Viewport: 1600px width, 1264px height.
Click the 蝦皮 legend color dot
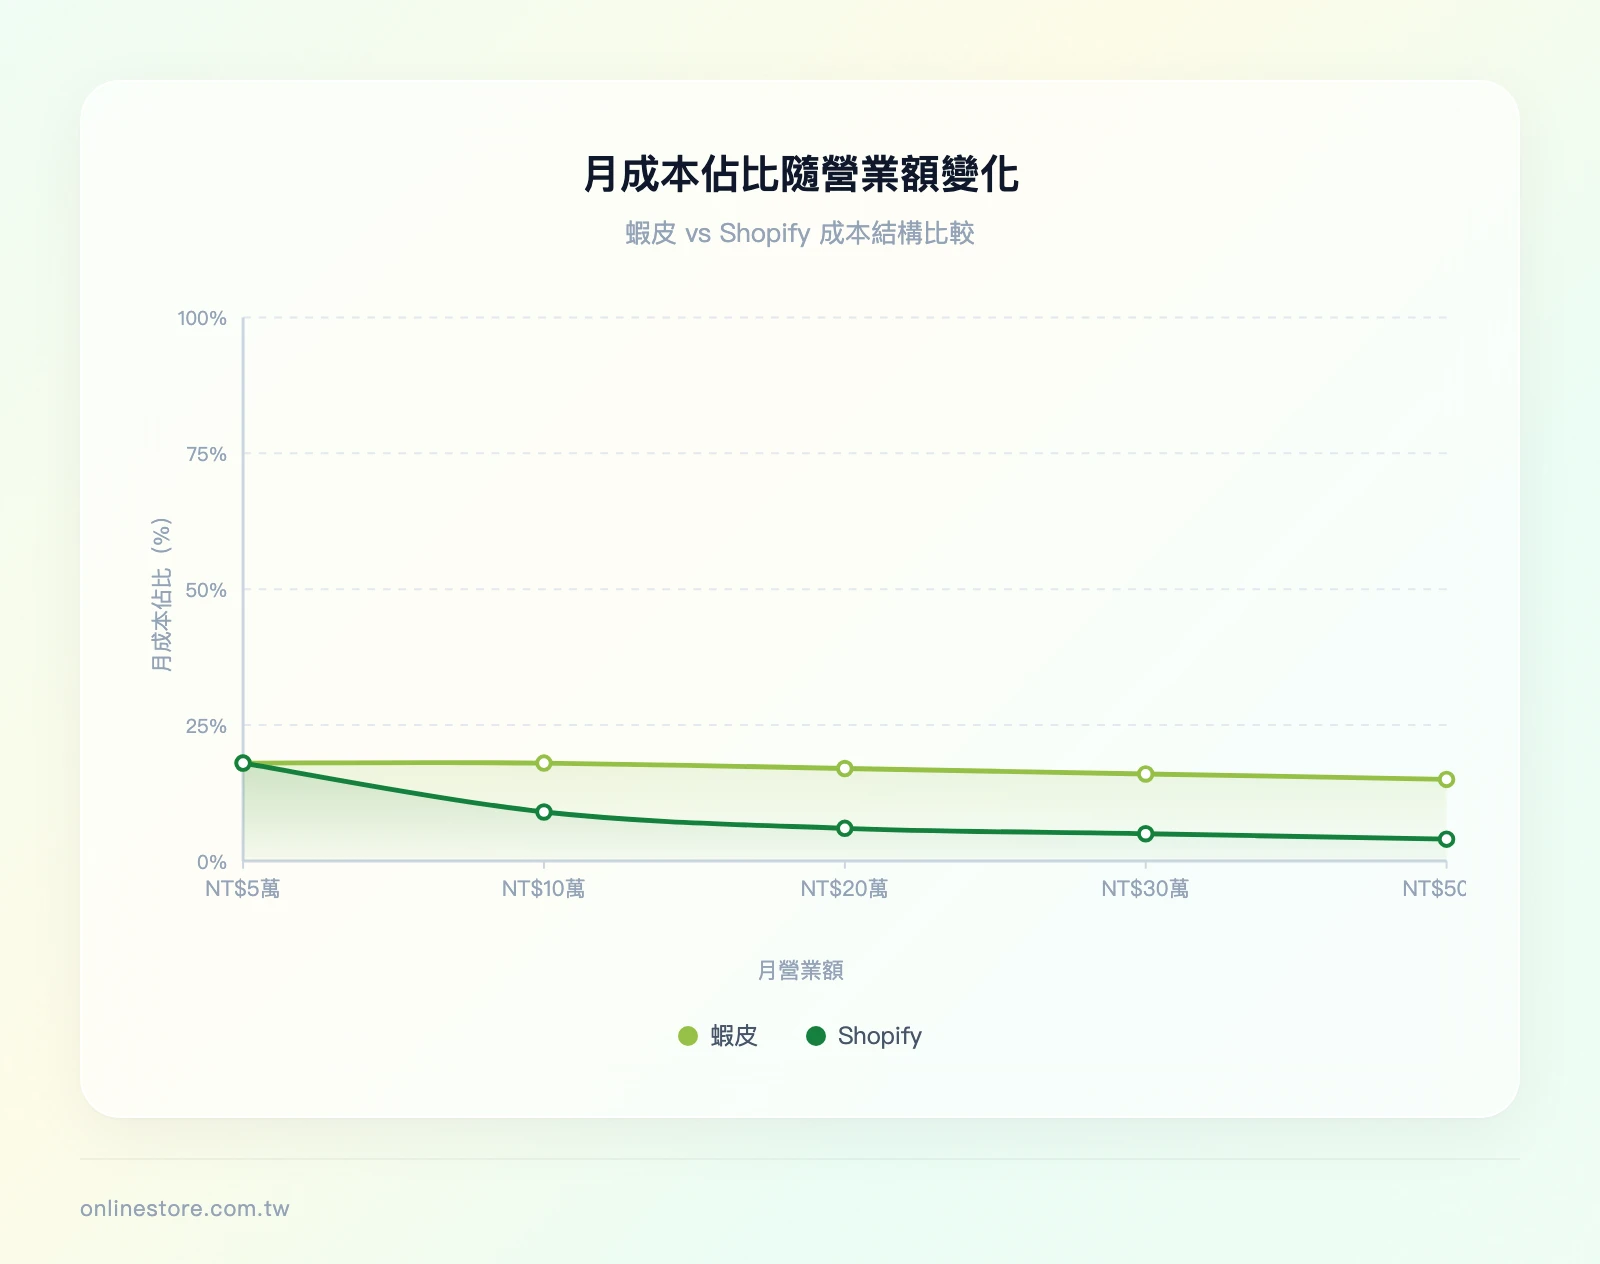coord(686,1037)
